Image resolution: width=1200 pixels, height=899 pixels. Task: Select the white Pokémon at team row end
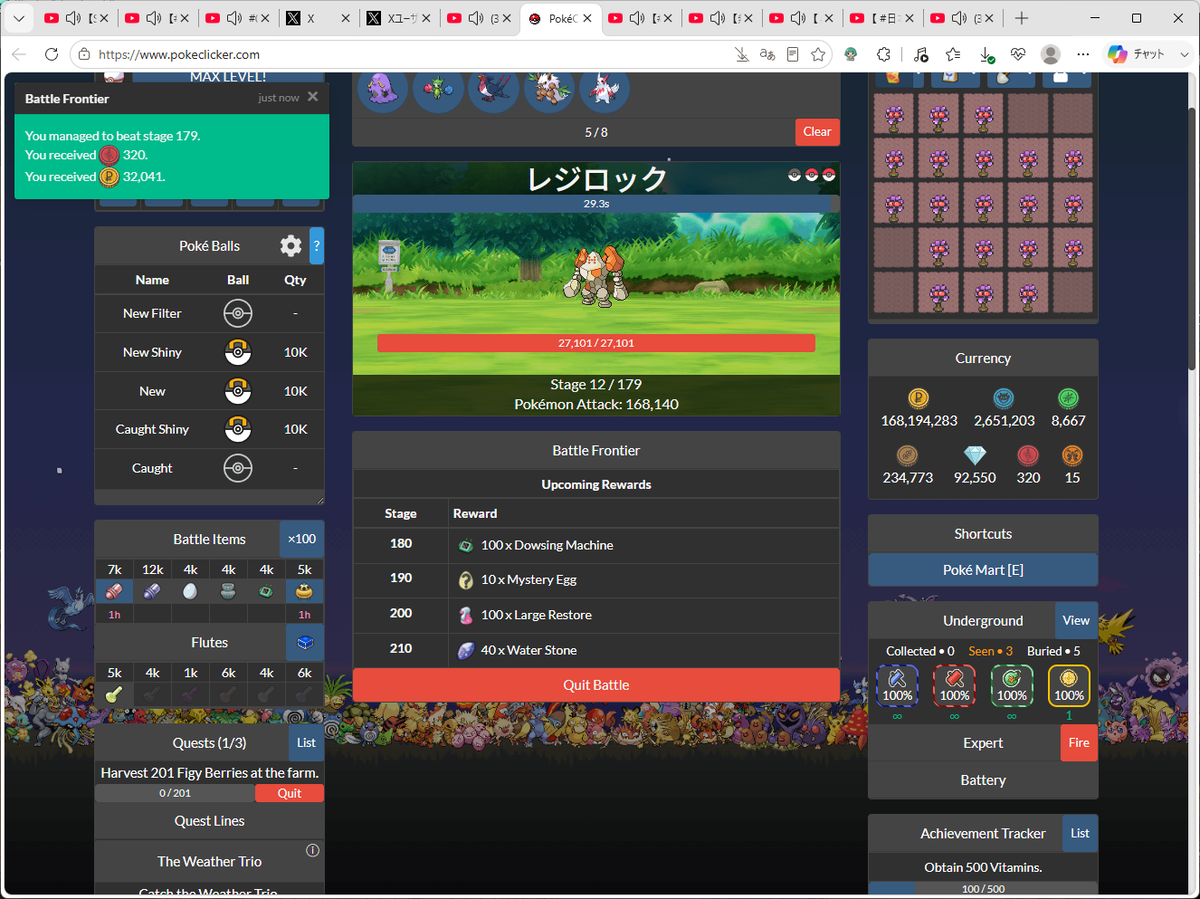click(x=604, y=90)
